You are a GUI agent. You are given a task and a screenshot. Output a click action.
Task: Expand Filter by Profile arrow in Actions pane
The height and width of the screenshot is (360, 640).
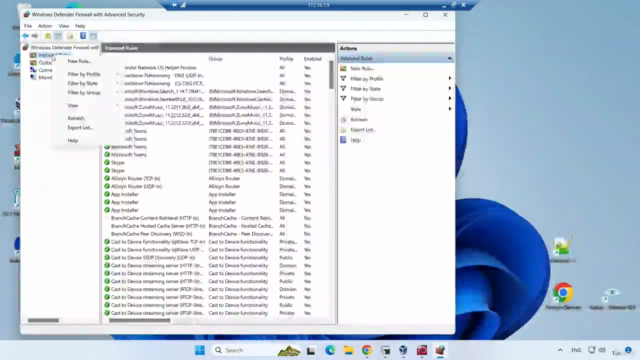[450, 78]
